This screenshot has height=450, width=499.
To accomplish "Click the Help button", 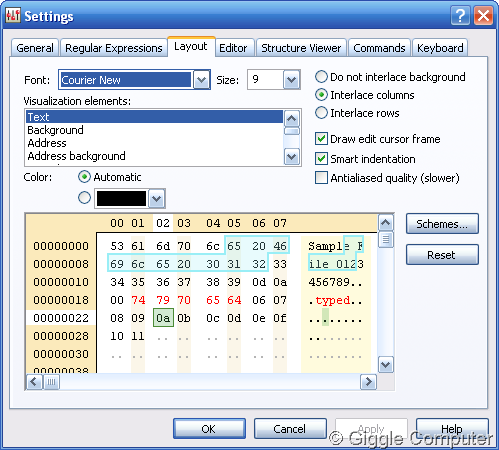I will [x=452, y=429].
